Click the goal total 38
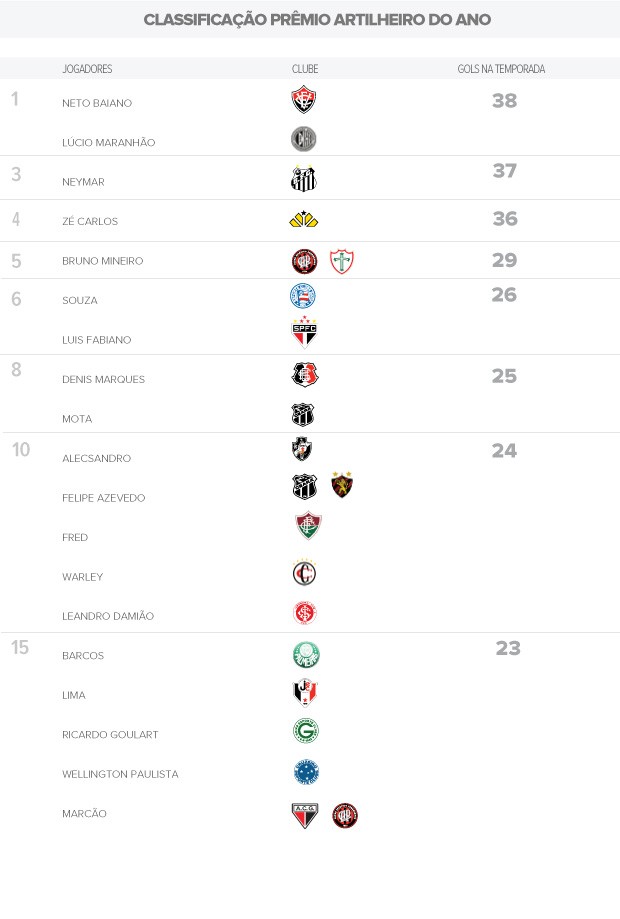This screenshot has width=620, height=919. pyautogui.click(x=504, y=100)
